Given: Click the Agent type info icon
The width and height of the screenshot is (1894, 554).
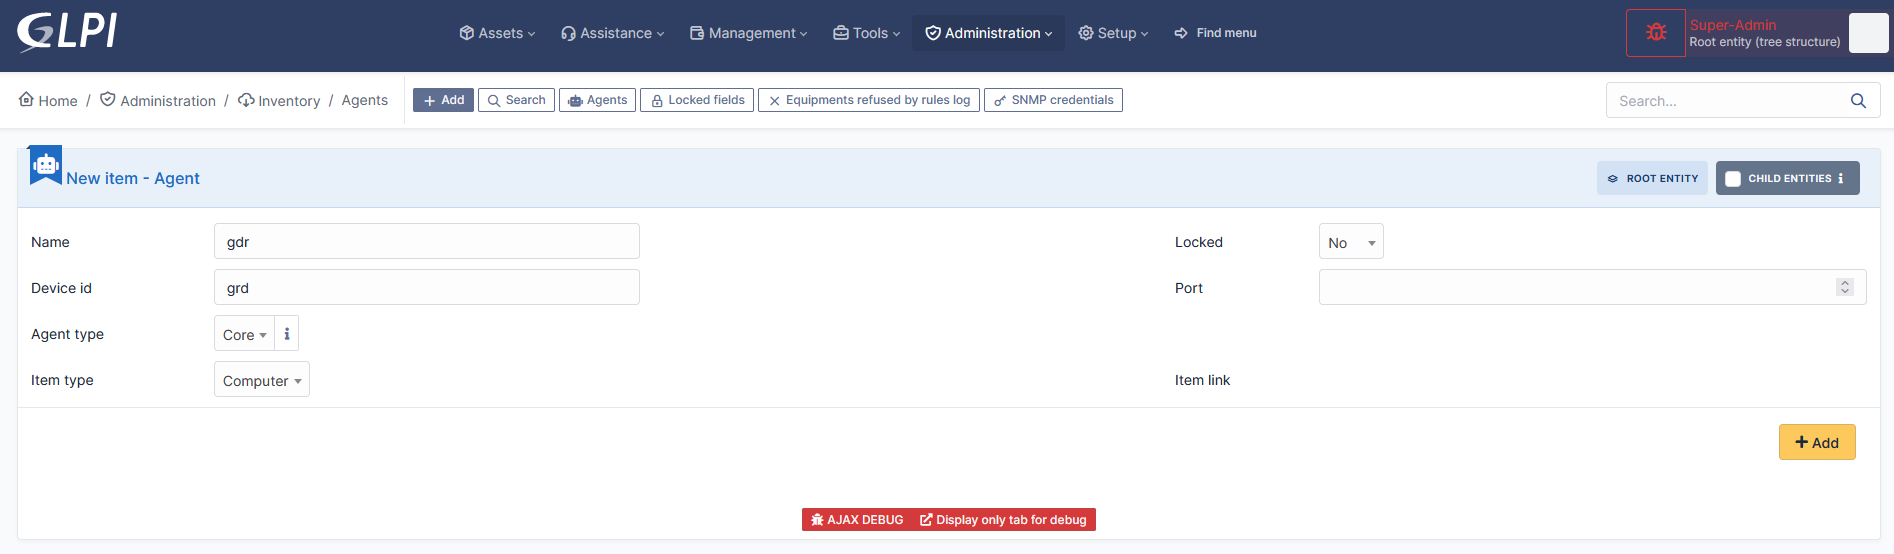Looking at the screenshot, I should pyautogui.click(x=287, y=334).
